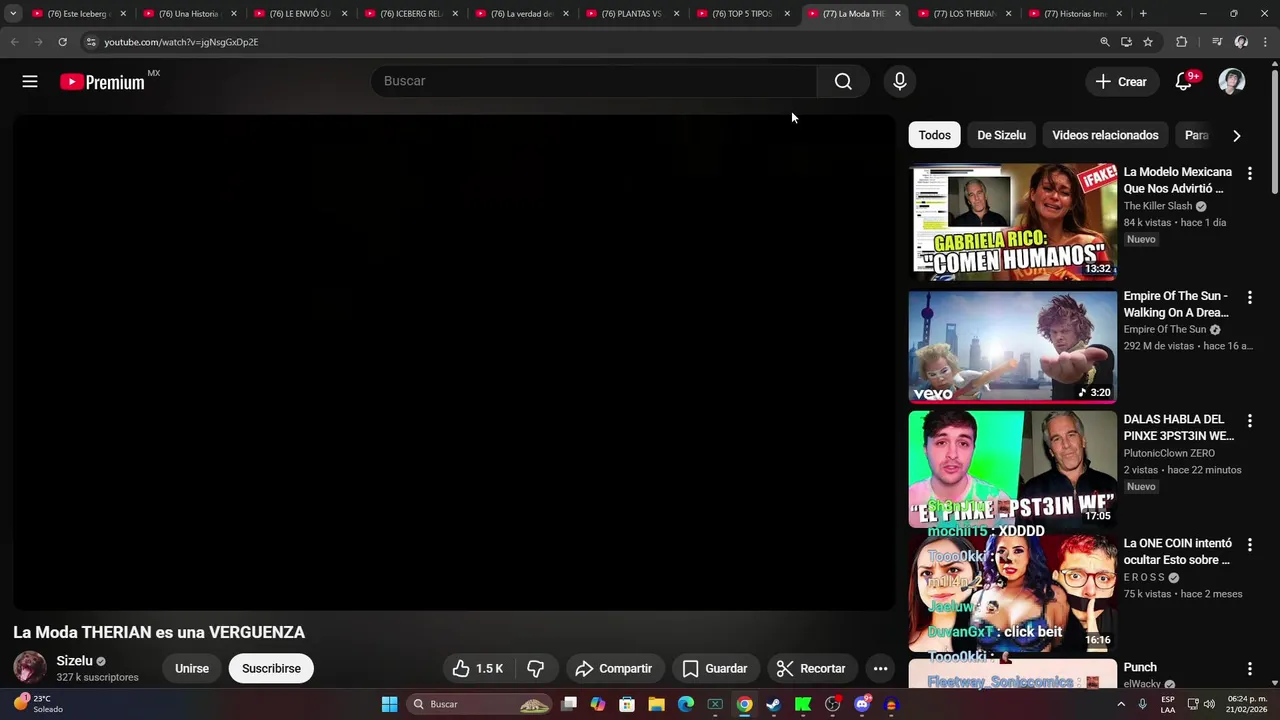Switch input language ESP LAA indicator
1280x720 pixels.
[1168, 704]
